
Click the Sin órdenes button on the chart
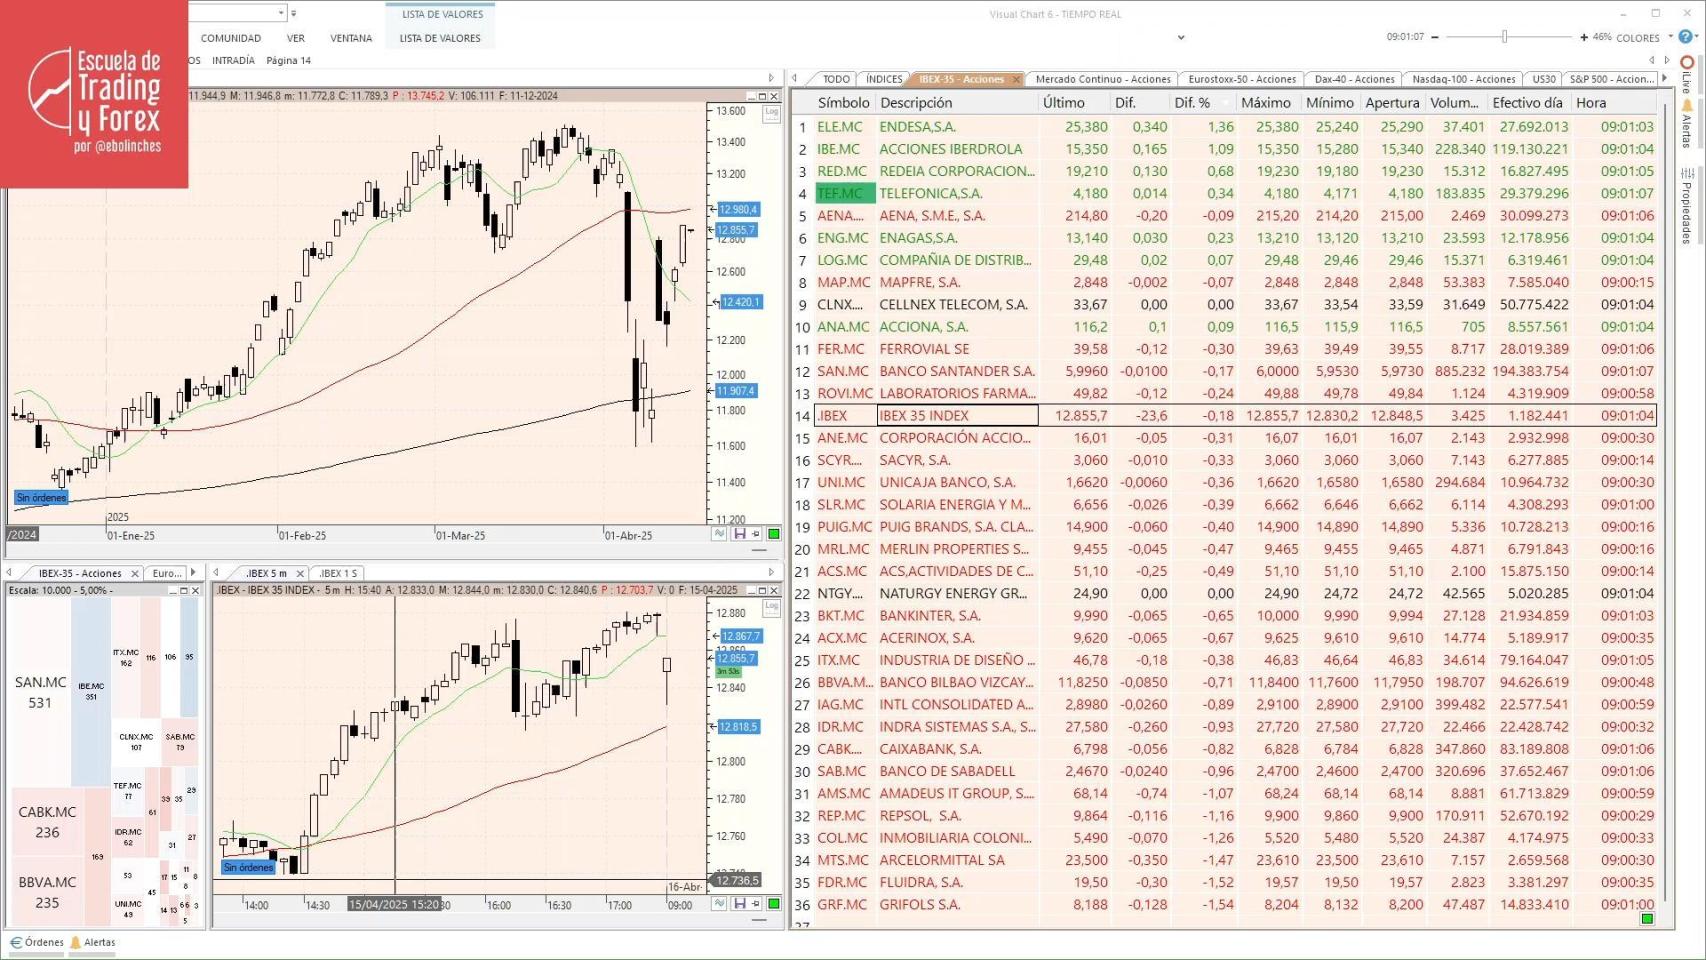pos(40,497)
